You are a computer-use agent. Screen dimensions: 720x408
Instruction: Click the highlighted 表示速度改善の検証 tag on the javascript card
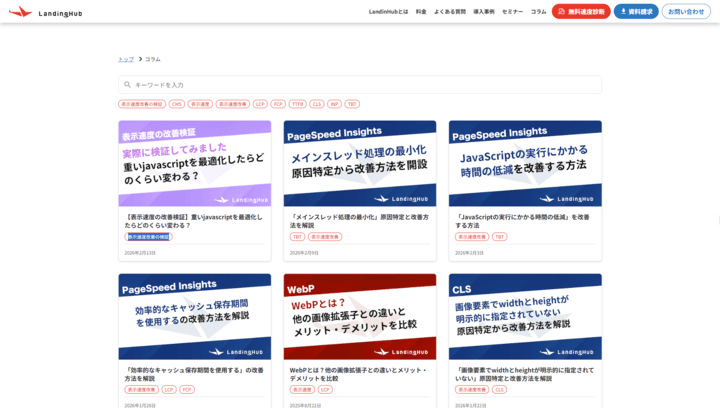click(x=148, y=237)
